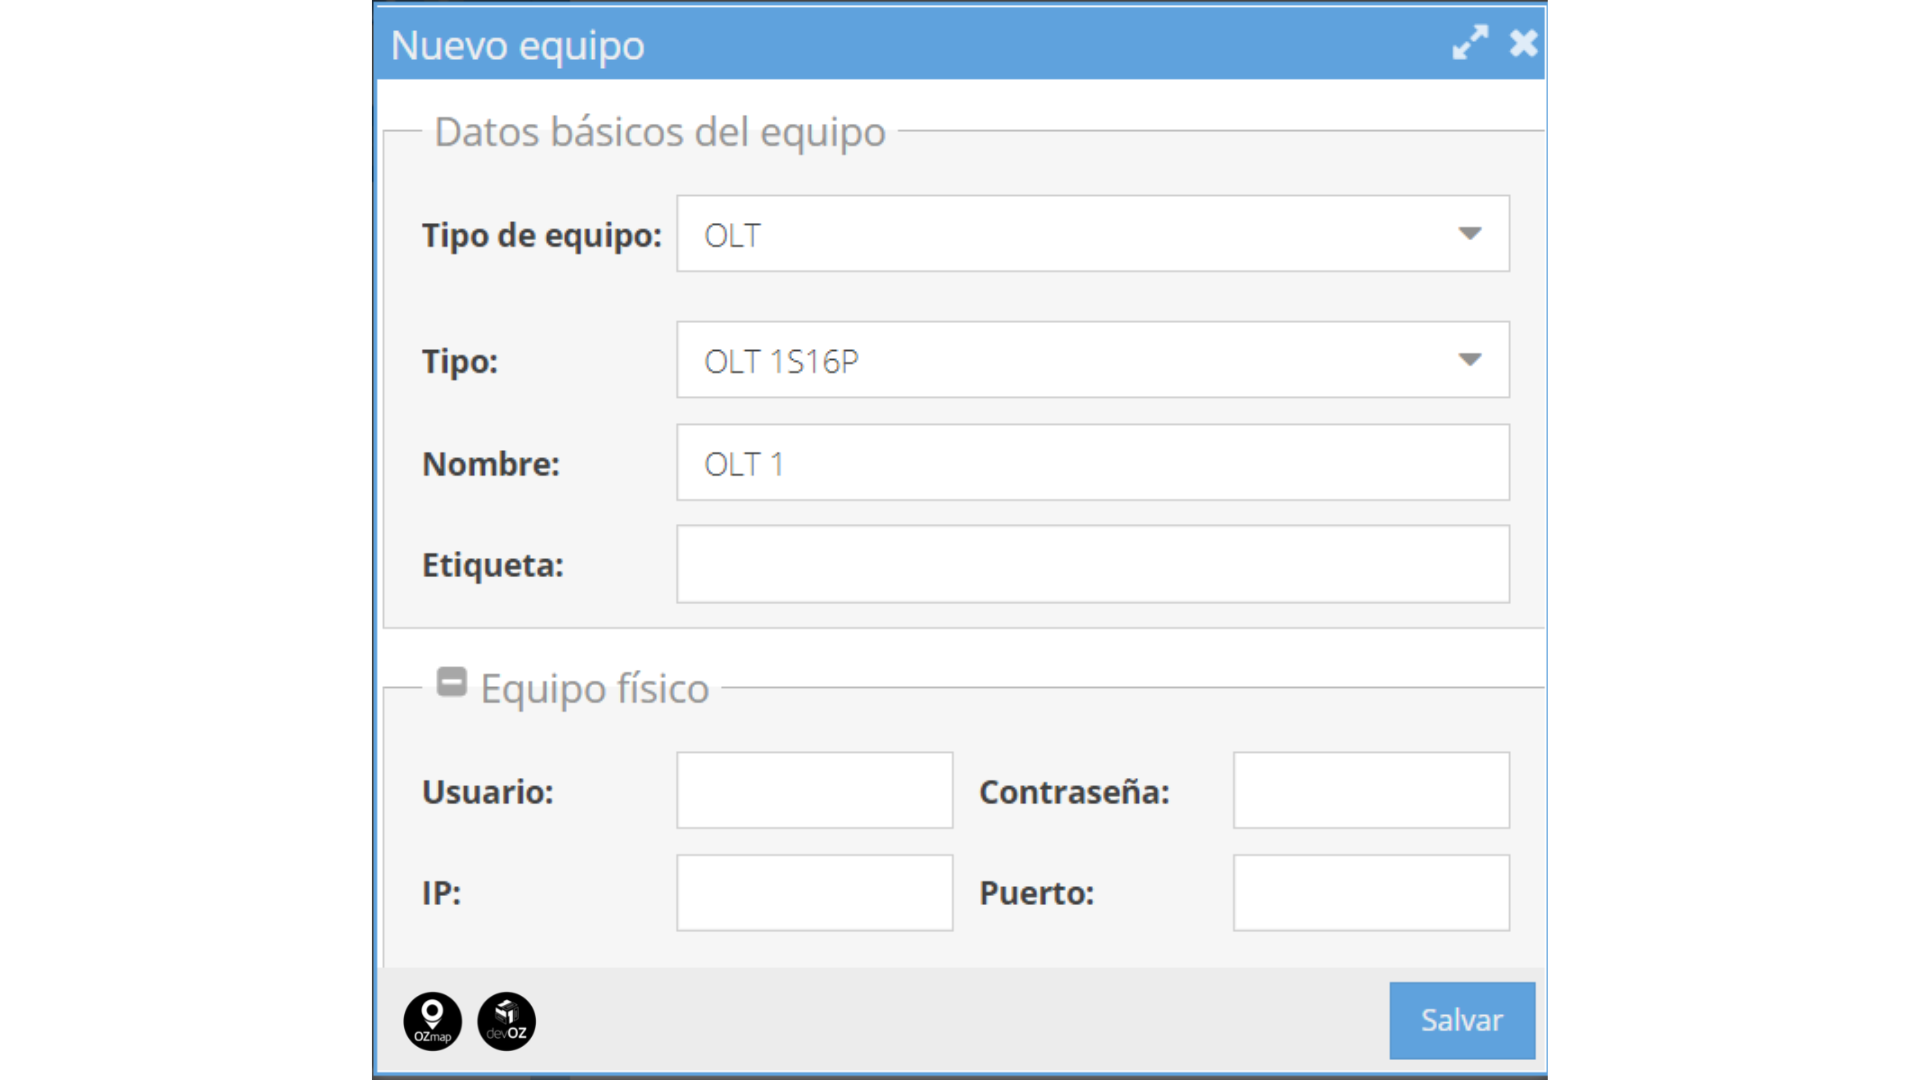The height and width of the screenshot is (1080, 1920).
Task: Click into the IP address field
Action: 814,893
